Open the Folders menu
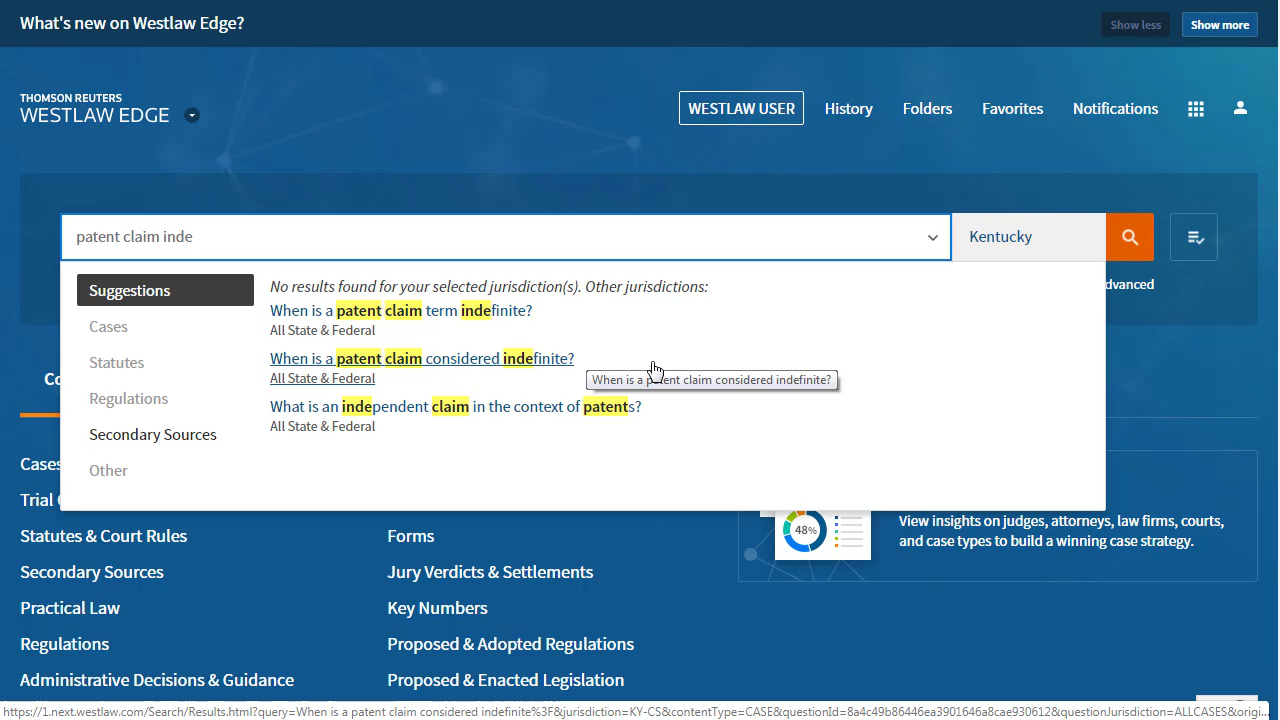This screenshot has width=1280, height=720. 927,109
